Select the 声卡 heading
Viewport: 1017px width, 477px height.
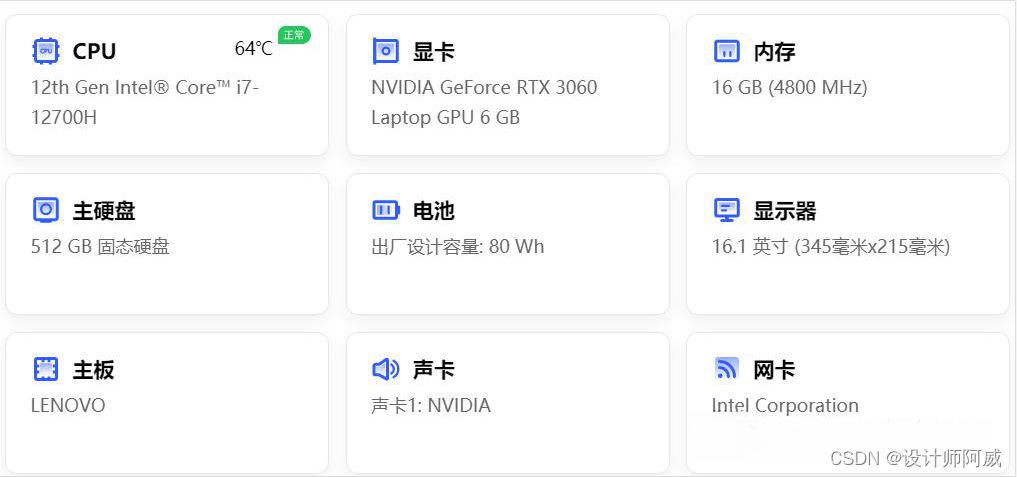(434, 369)
